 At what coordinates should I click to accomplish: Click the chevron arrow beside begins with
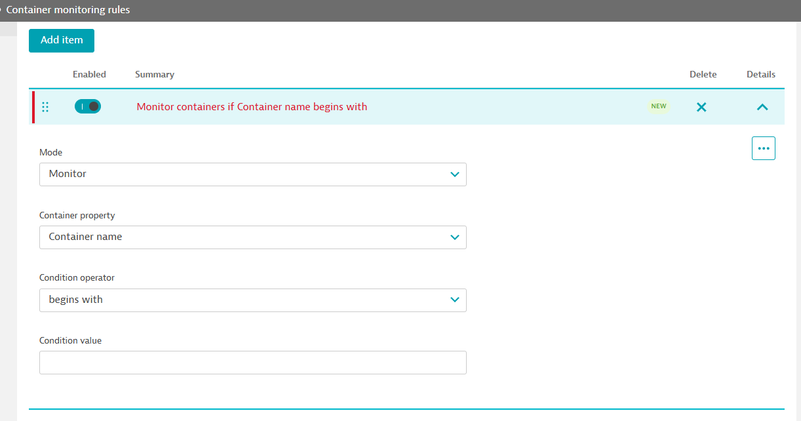coord(455,300)
